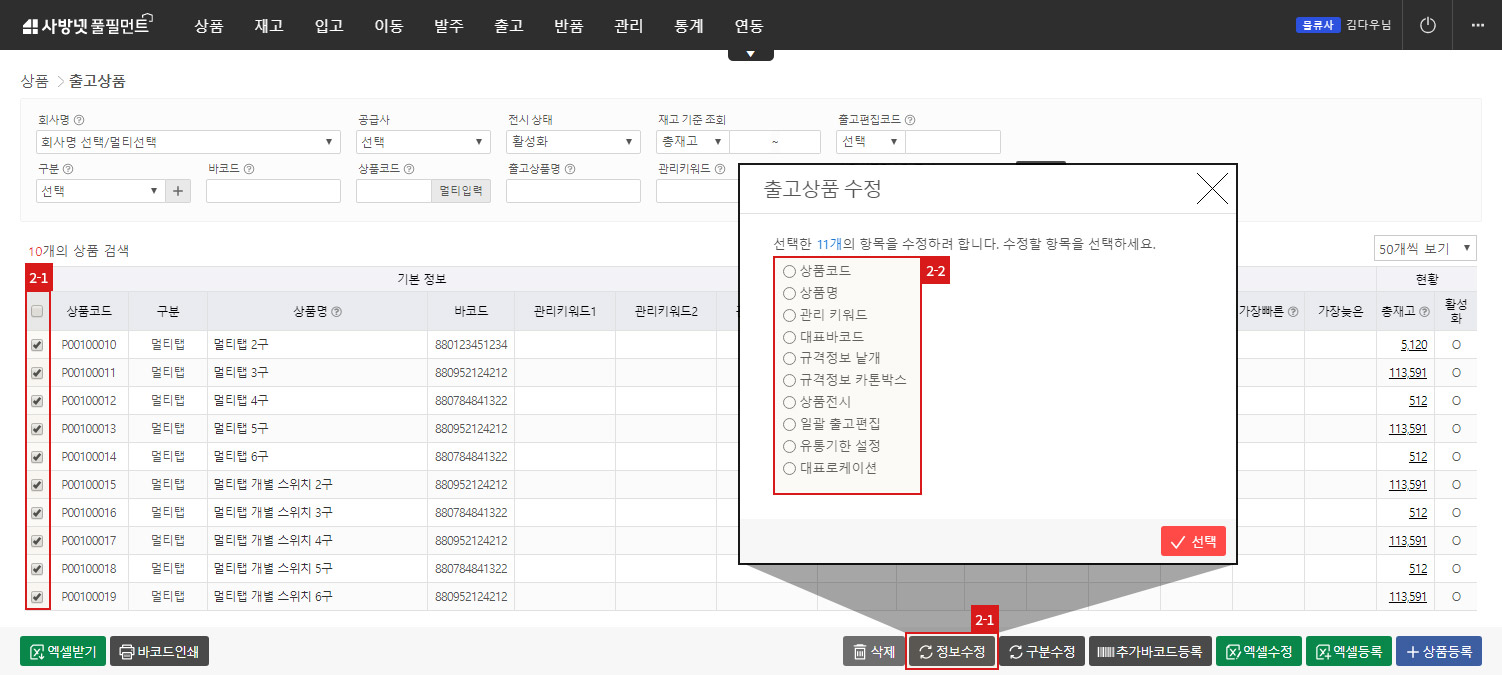Choose the 대표바코드 radio option
The height and width of the screenshot is (675, 1502).
coord(790,337)
